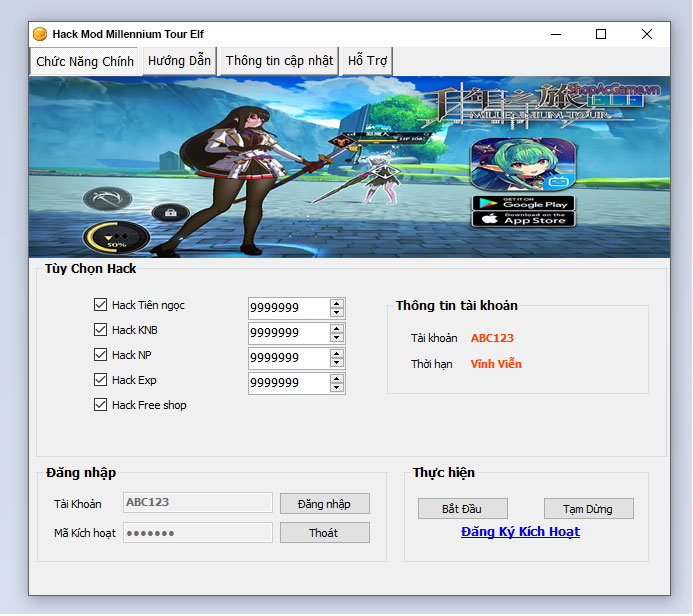Click the App Store badge in the banner

click(524, 219)
